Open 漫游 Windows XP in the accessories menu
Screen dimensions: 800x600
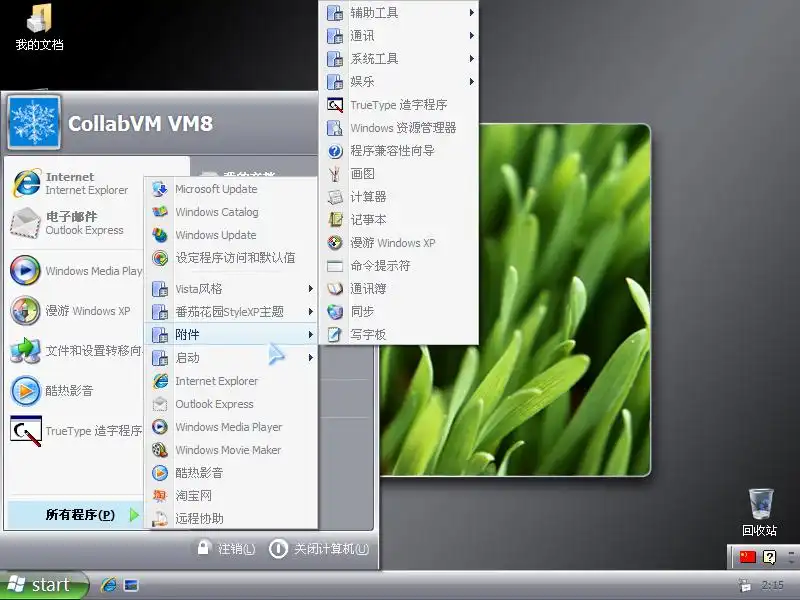click(x=399, y=243)
